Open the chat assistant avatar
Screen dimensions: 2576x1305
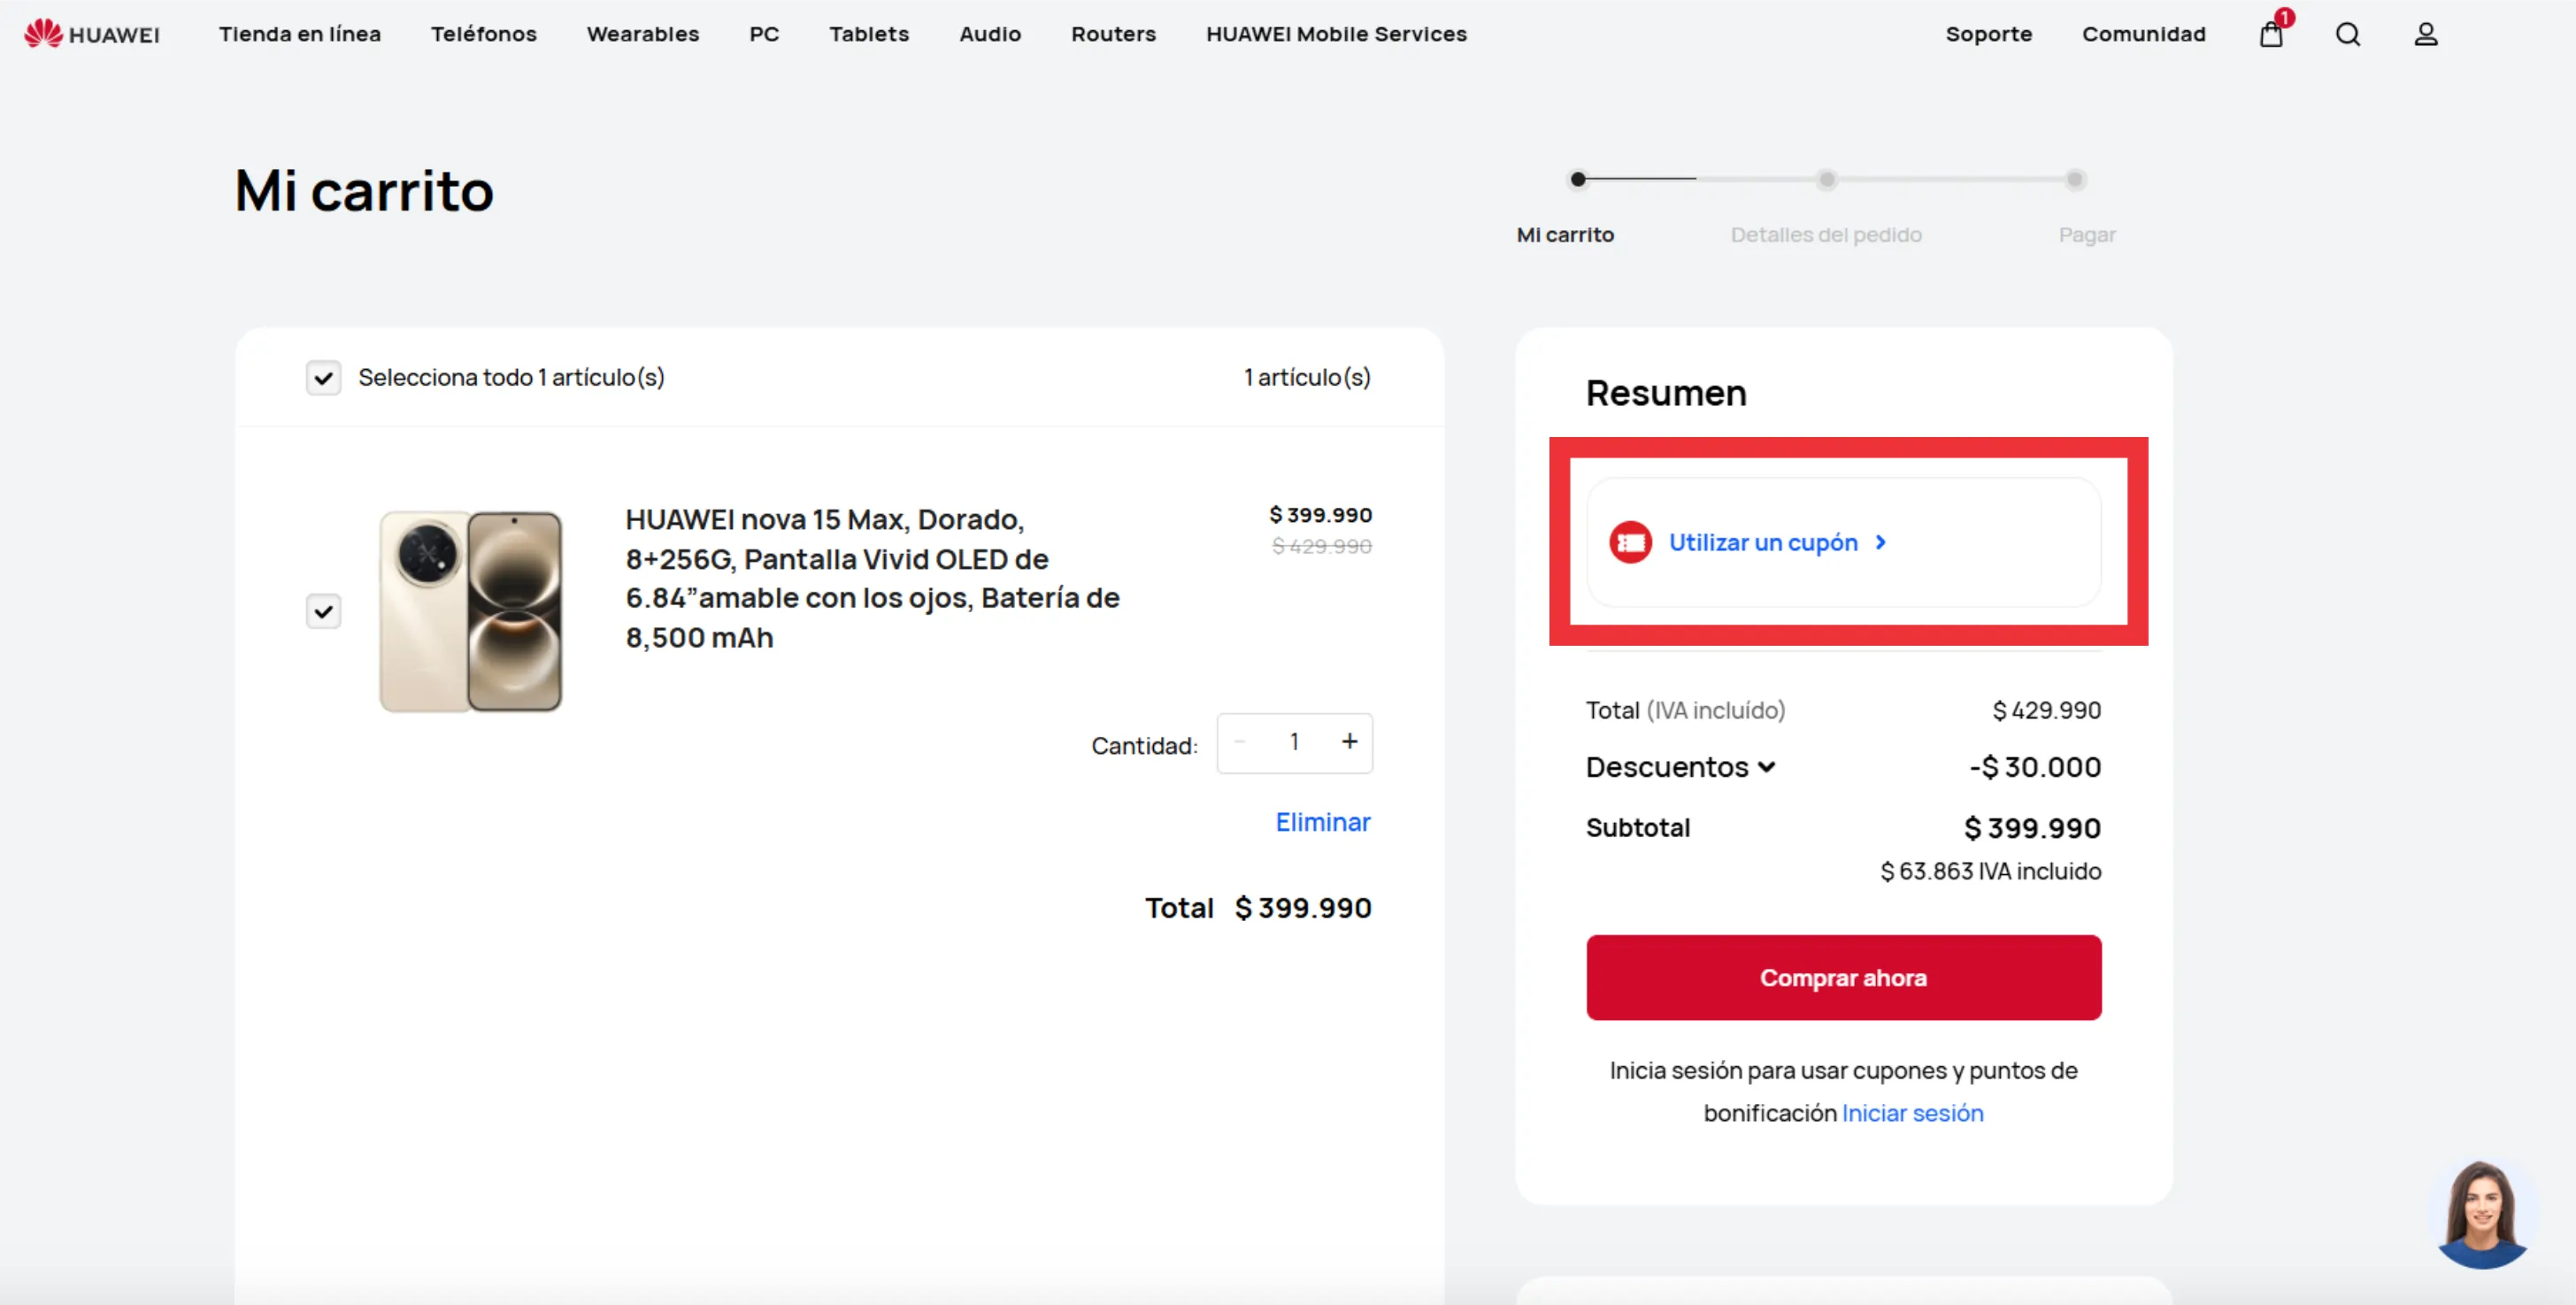coord(2482,1214)
